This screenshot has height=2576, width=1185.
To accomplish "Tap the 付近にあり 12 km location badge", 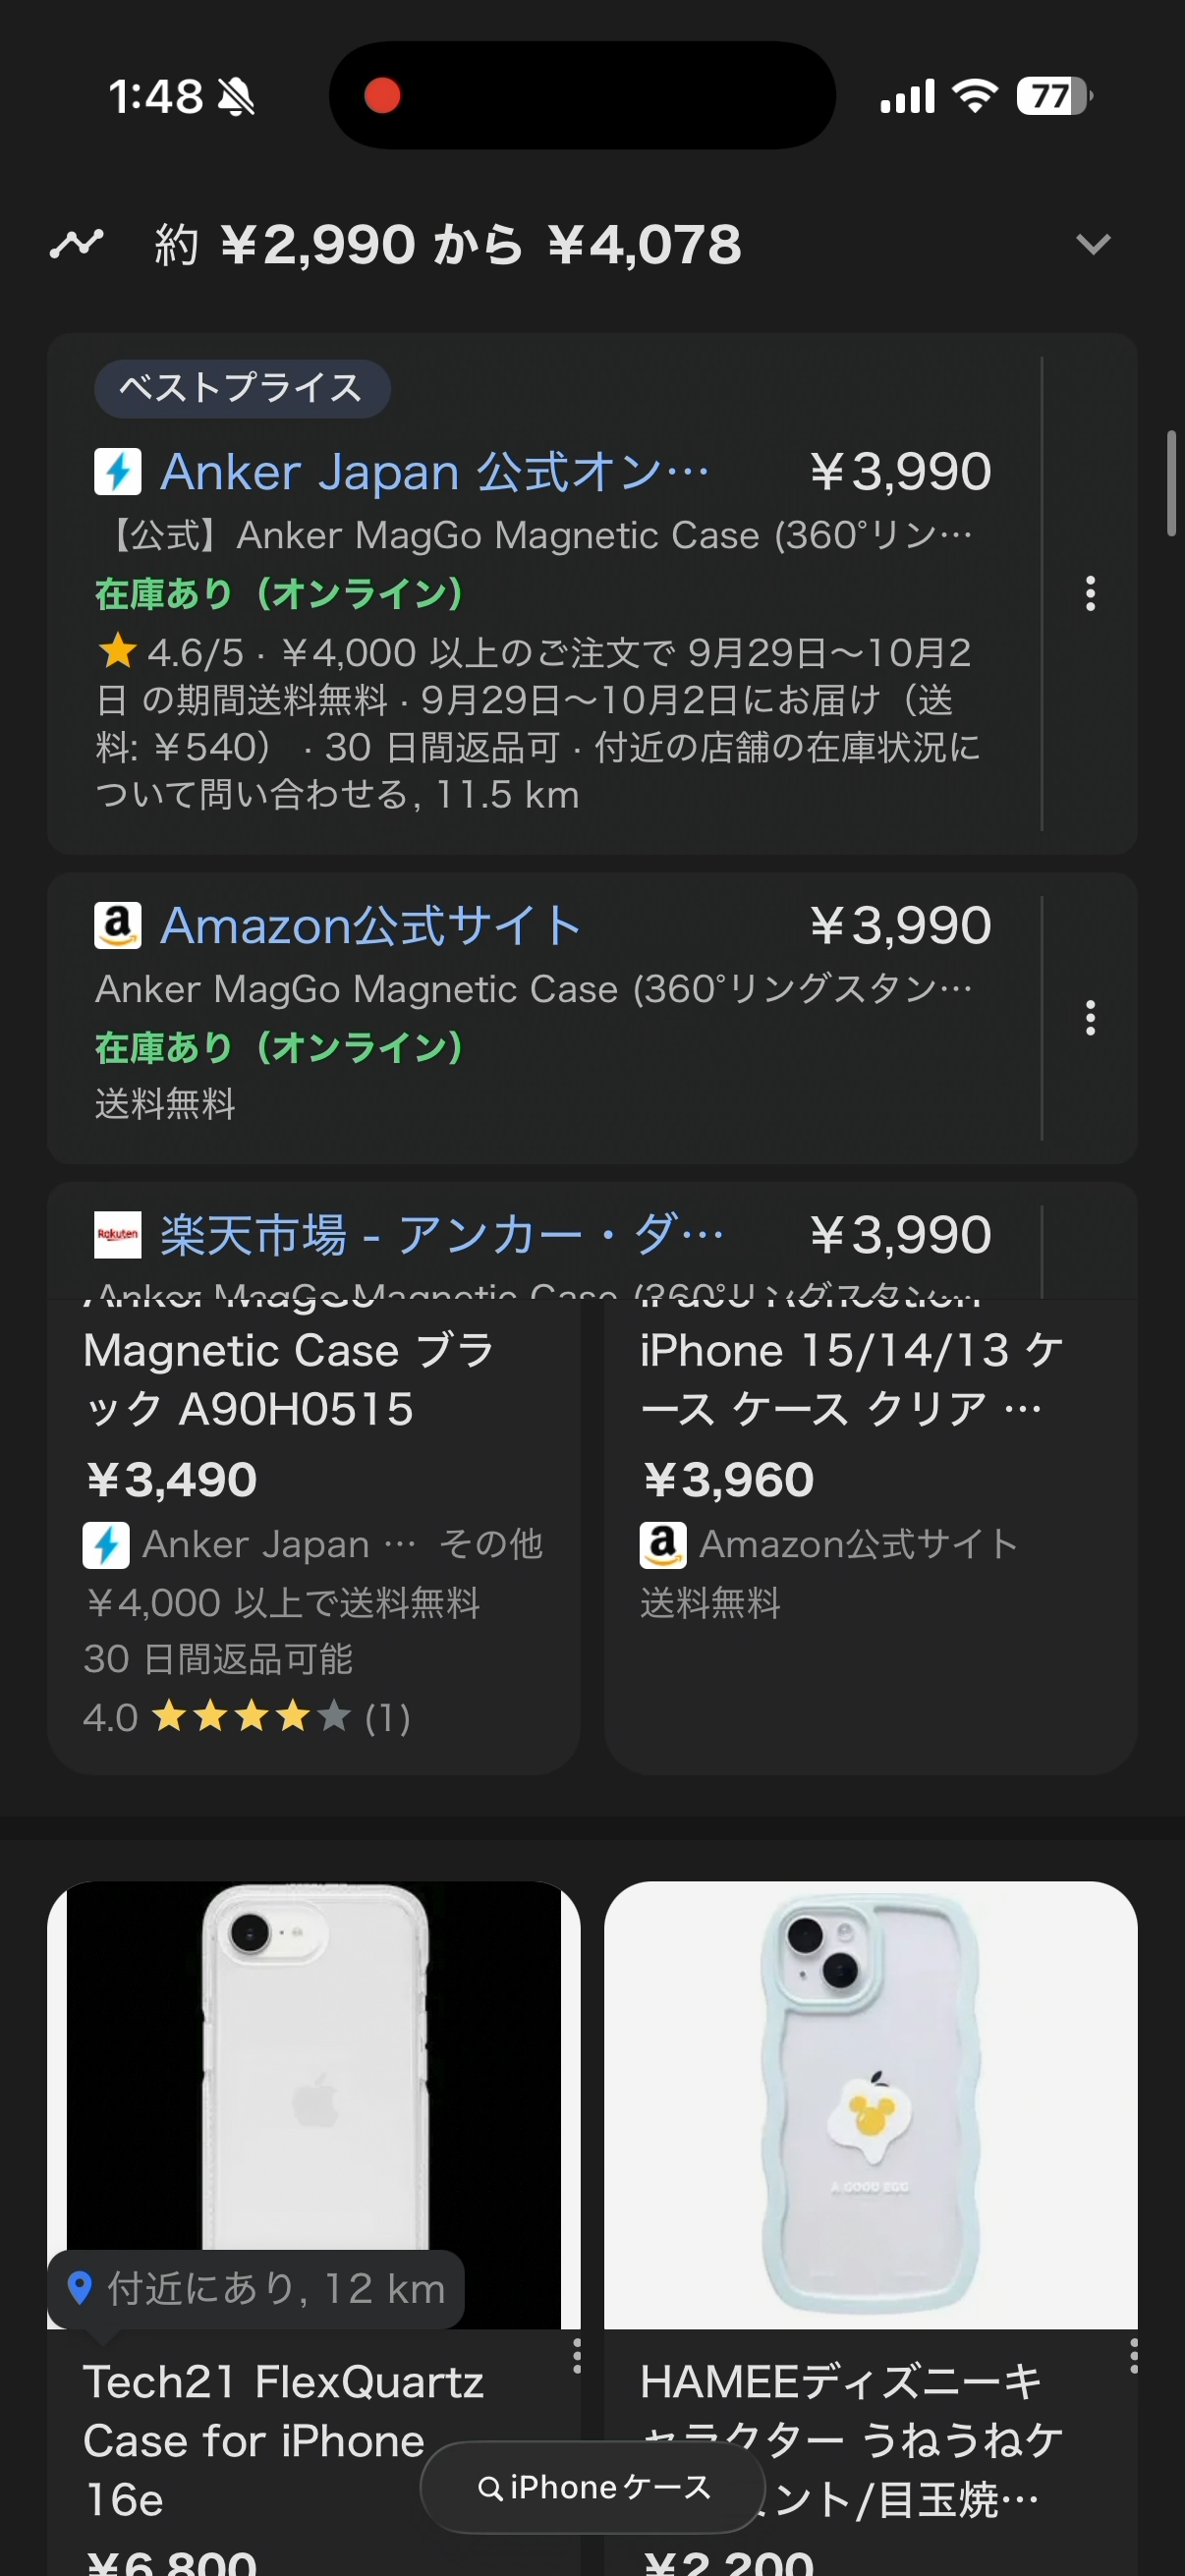I will coord(256,2288).
